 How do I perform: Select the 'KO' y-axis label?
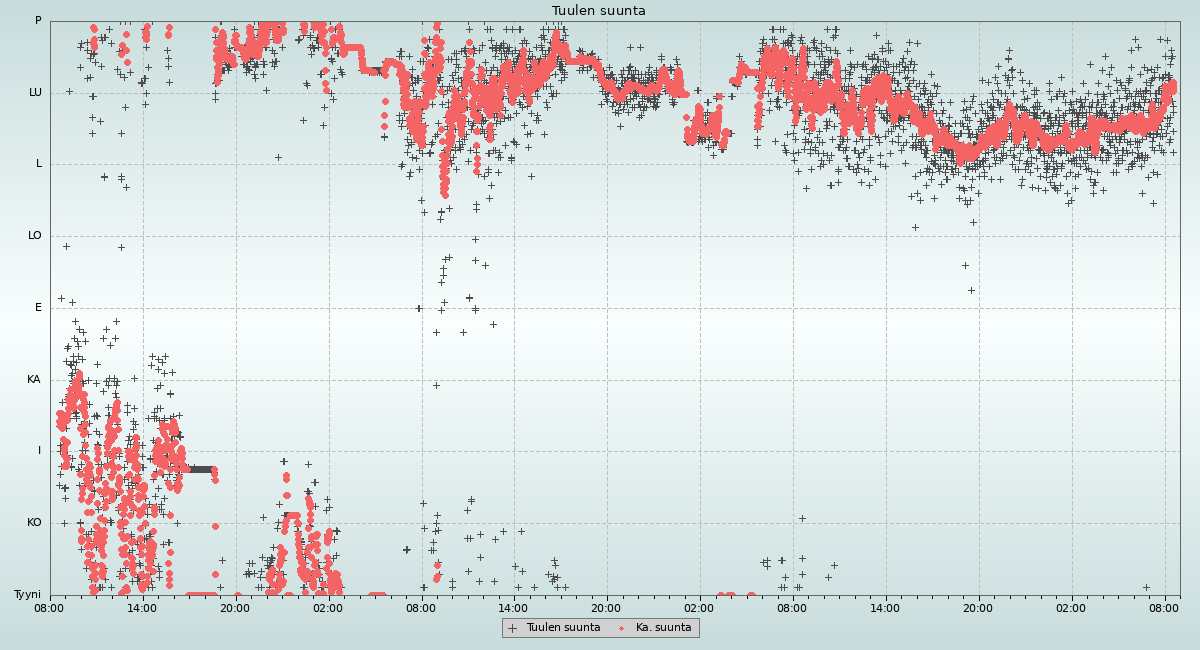[x=34, y=523]
